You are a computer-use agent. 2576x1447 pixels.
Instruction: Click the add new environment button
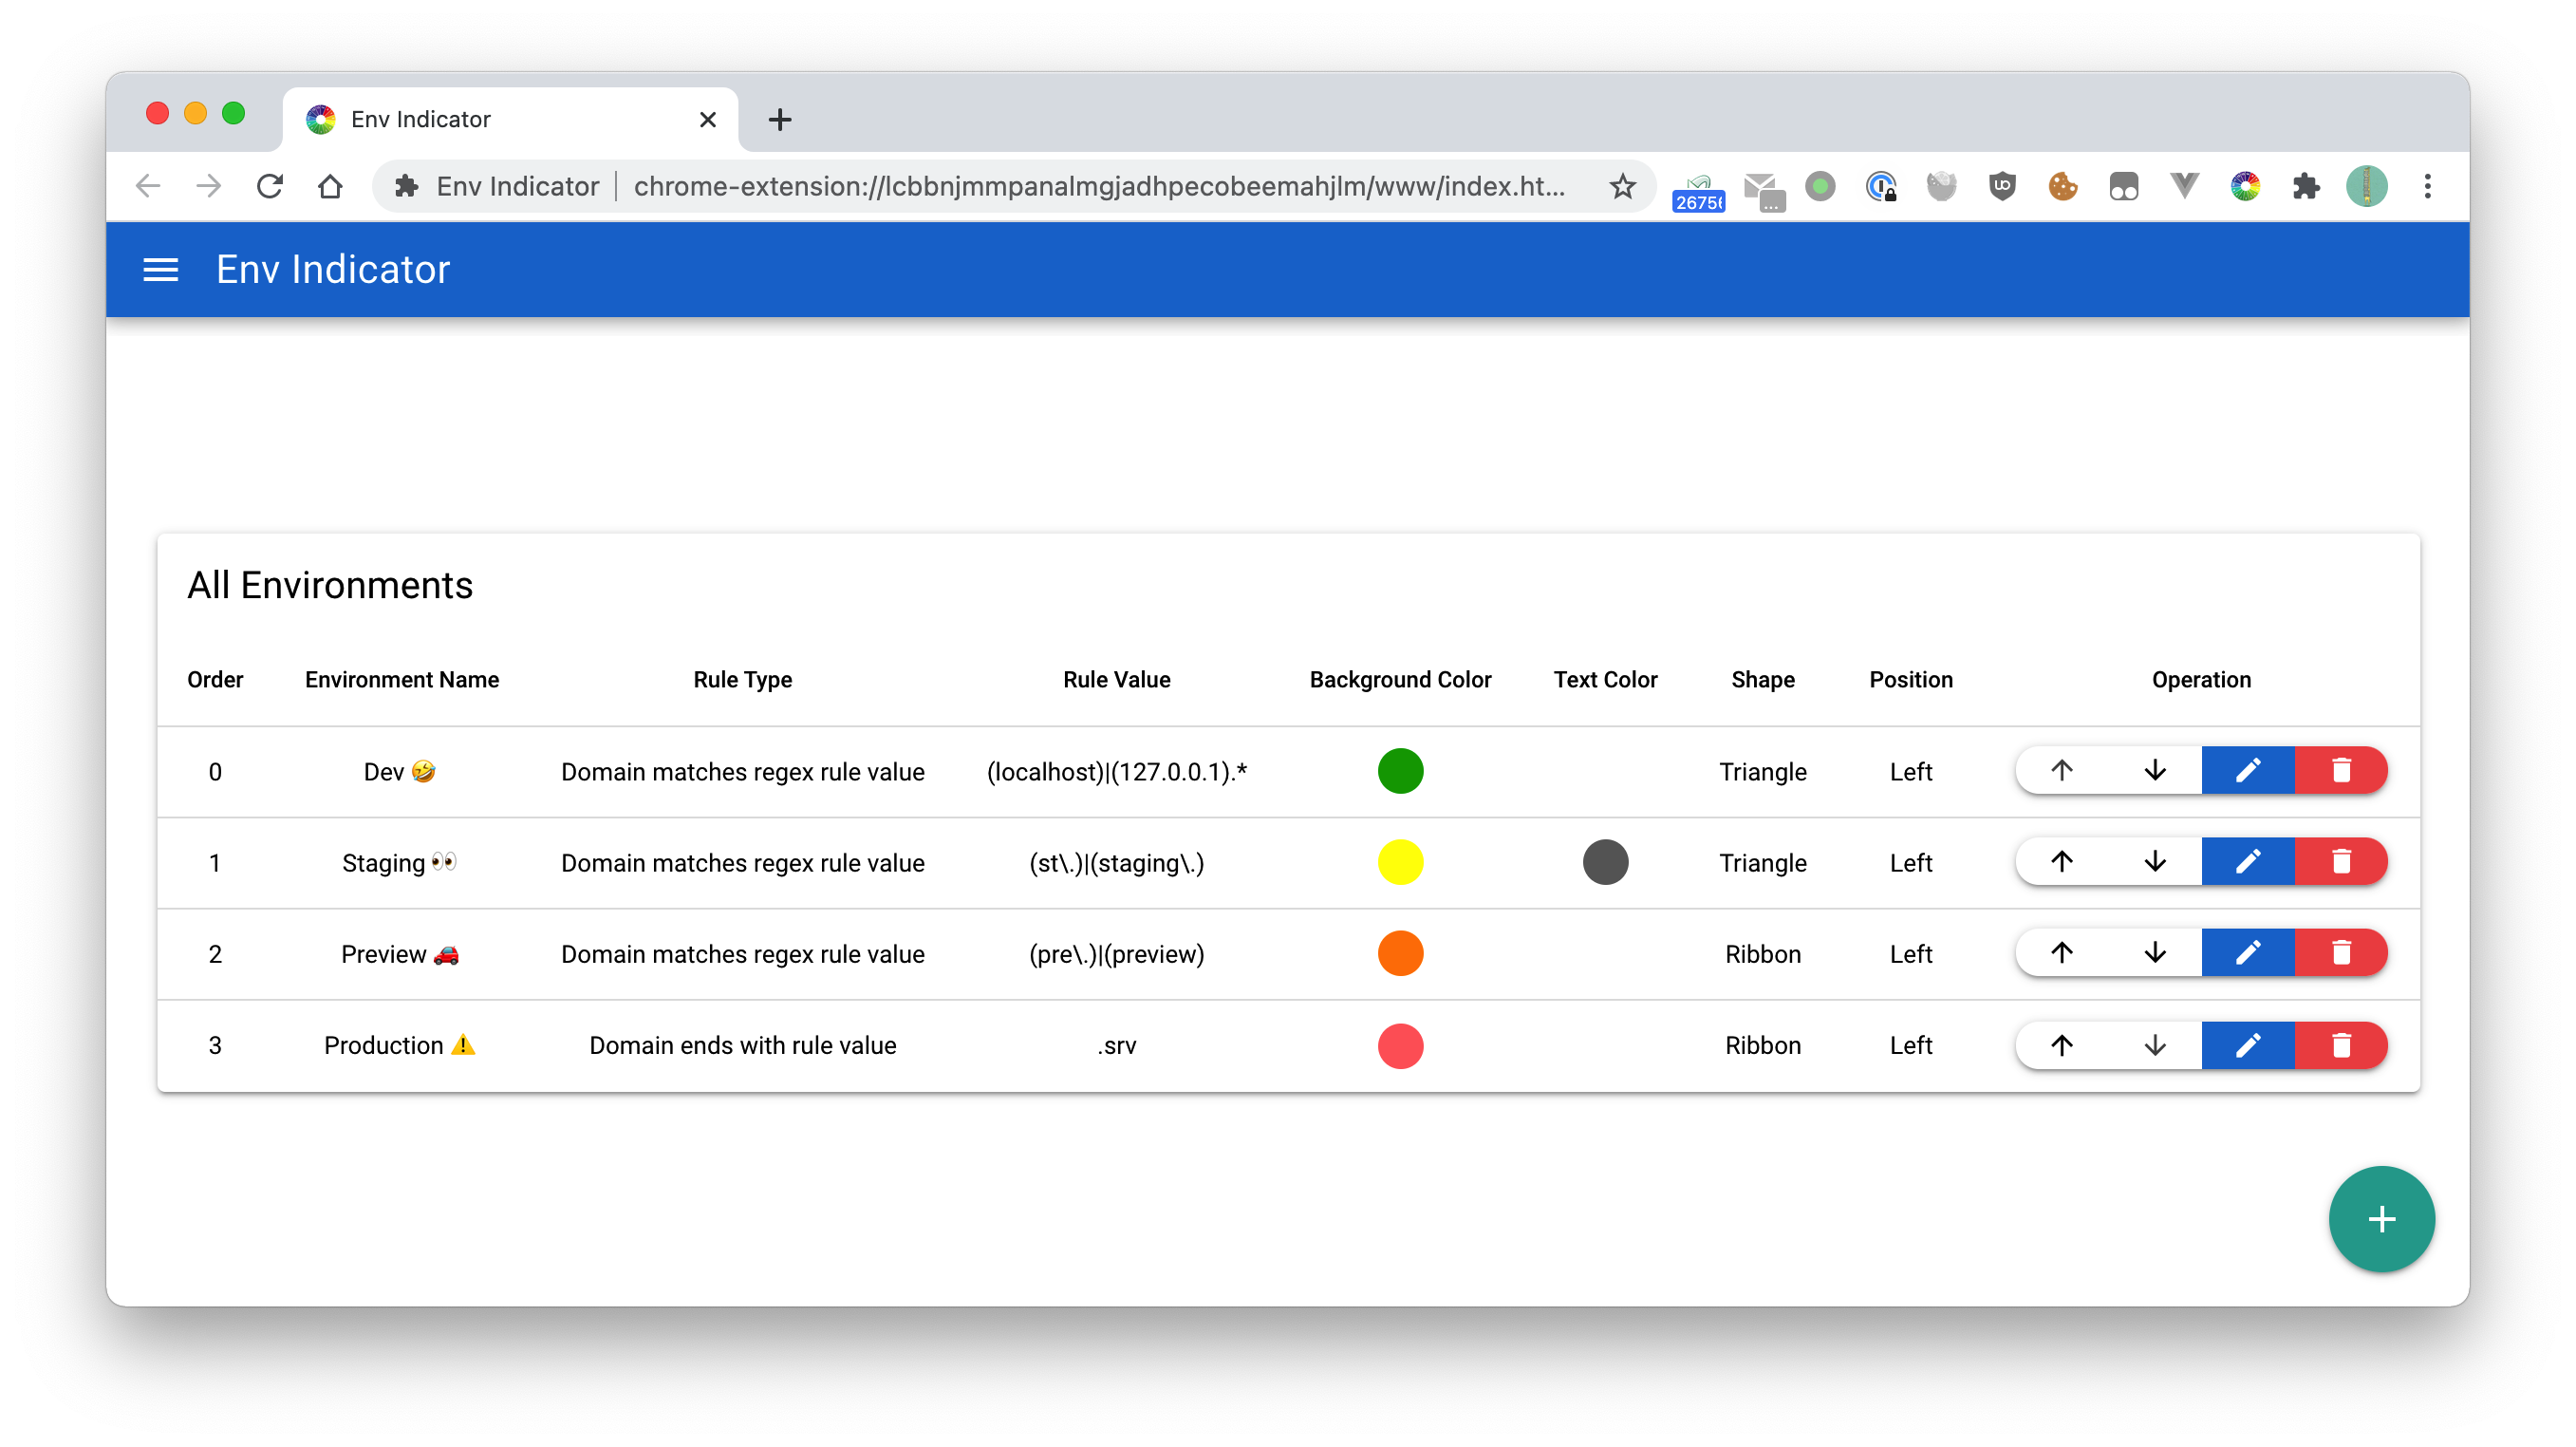2380,1219
